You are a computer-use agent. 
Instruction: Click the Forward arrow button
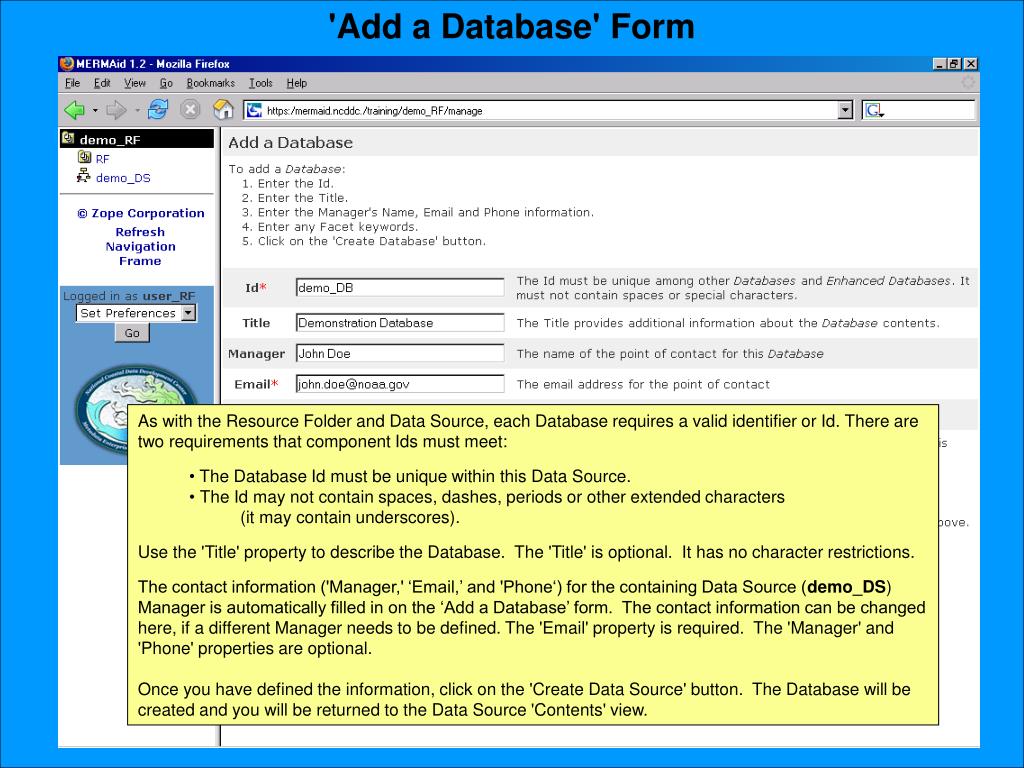coord(116,110)
